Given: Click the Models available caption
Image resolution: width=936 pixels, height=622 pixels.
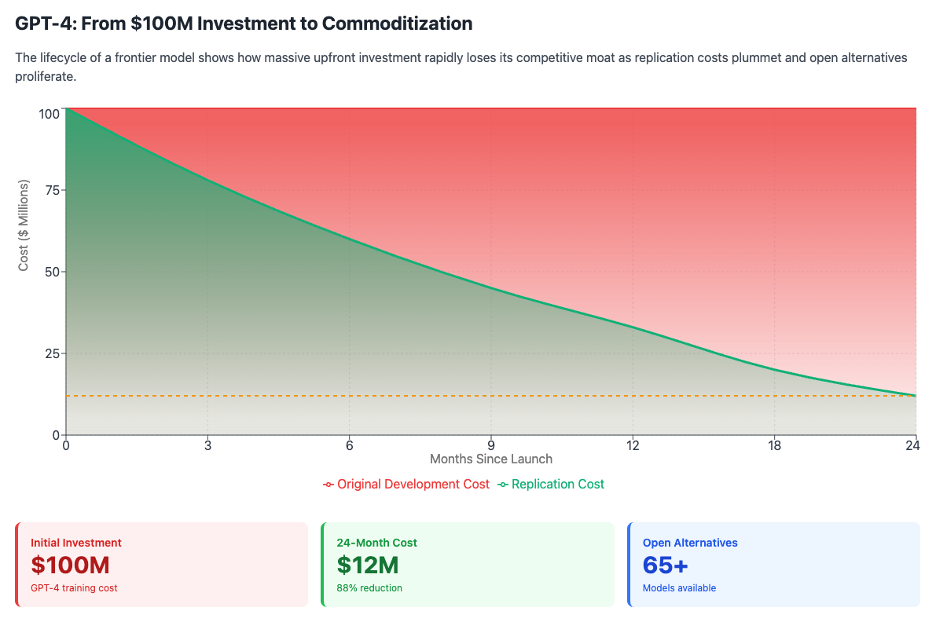Looking at the screenshot, I should pyautogui.click(x=679, y=588).
